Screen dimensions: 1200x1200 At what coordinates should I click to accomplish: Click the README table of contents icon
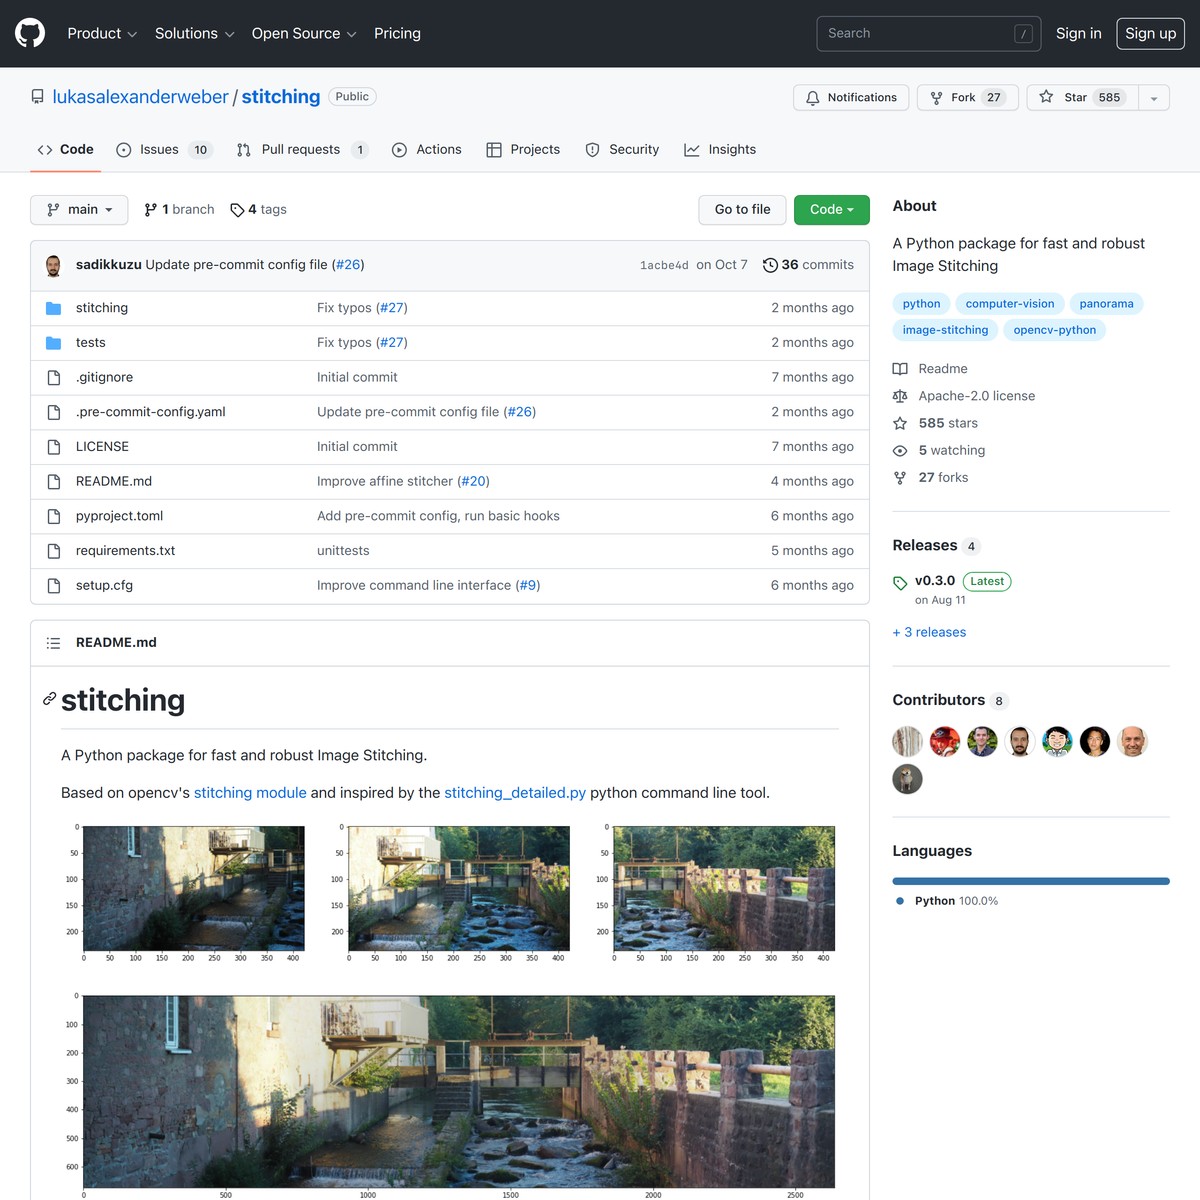click(54, 643)
